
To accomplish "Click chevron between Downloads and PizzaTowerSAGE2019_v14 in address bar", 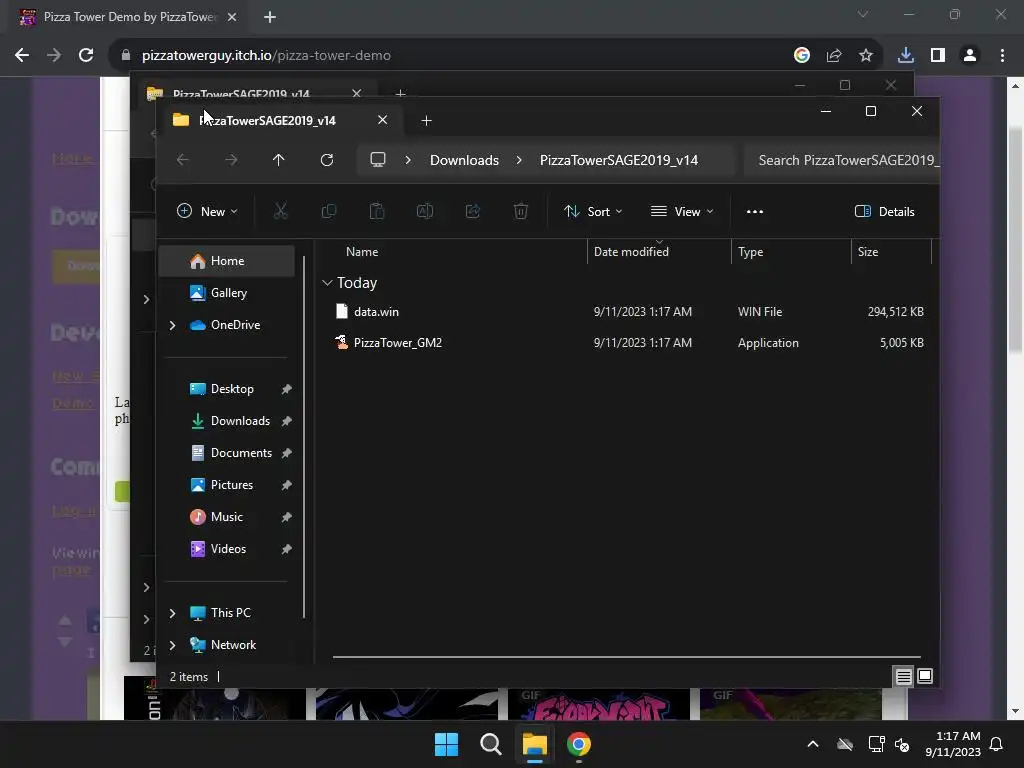I will (519, 161).
